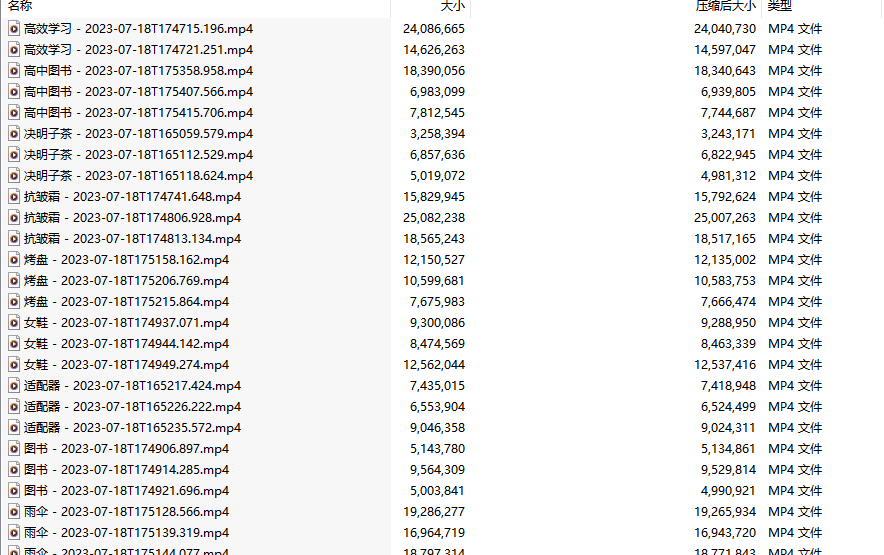Click the file icon of 高中图书 175358.958.mp4
Image resolution: width=884 pixels, height=555 pixels.
click(14, 71)
